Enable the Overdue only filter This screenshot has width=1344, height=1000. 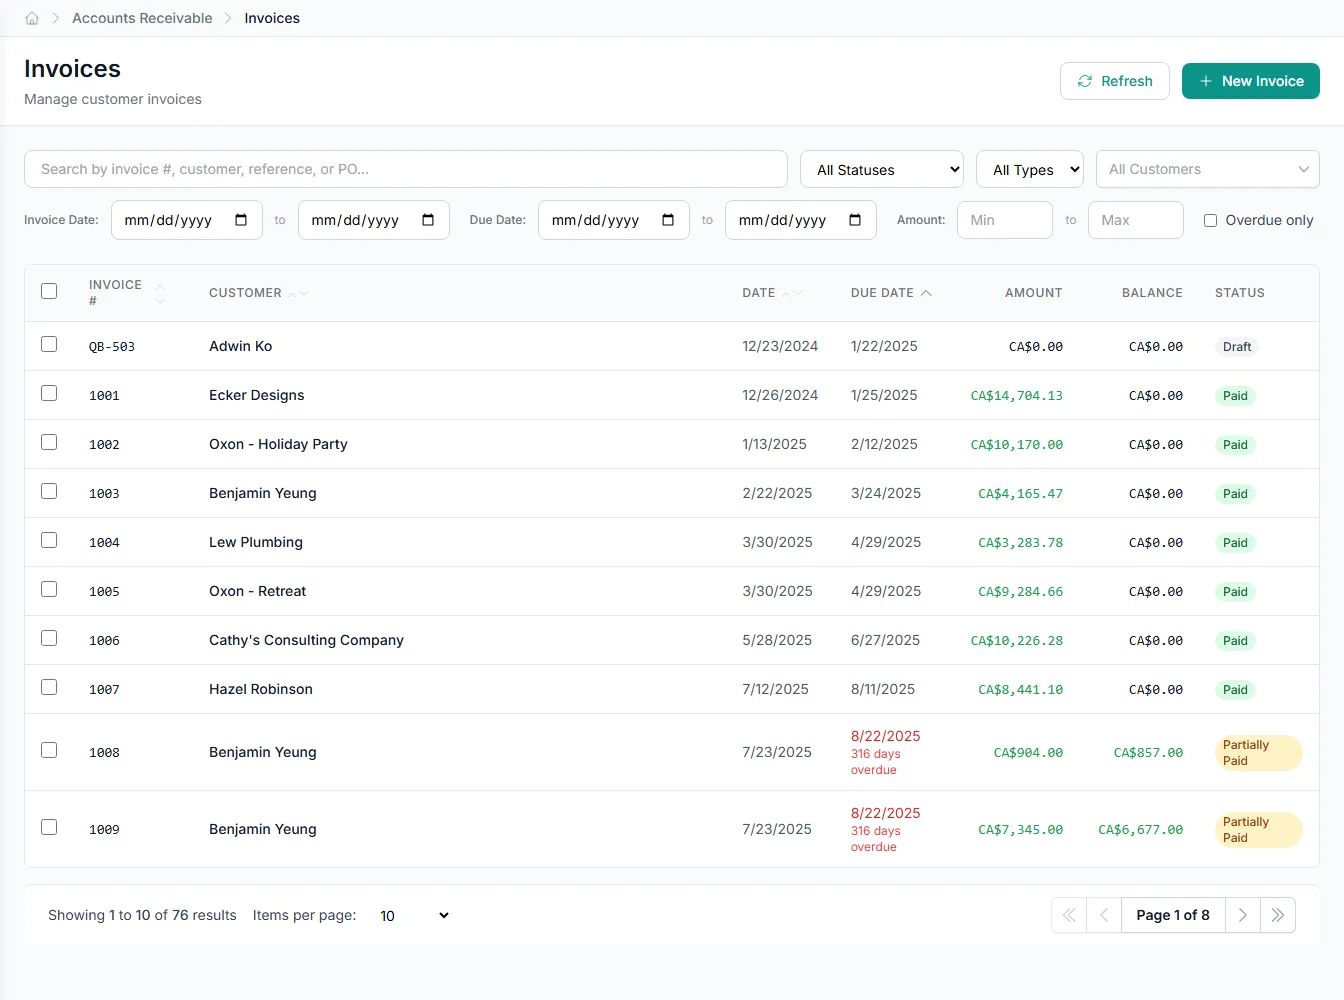coord(1210,220)
